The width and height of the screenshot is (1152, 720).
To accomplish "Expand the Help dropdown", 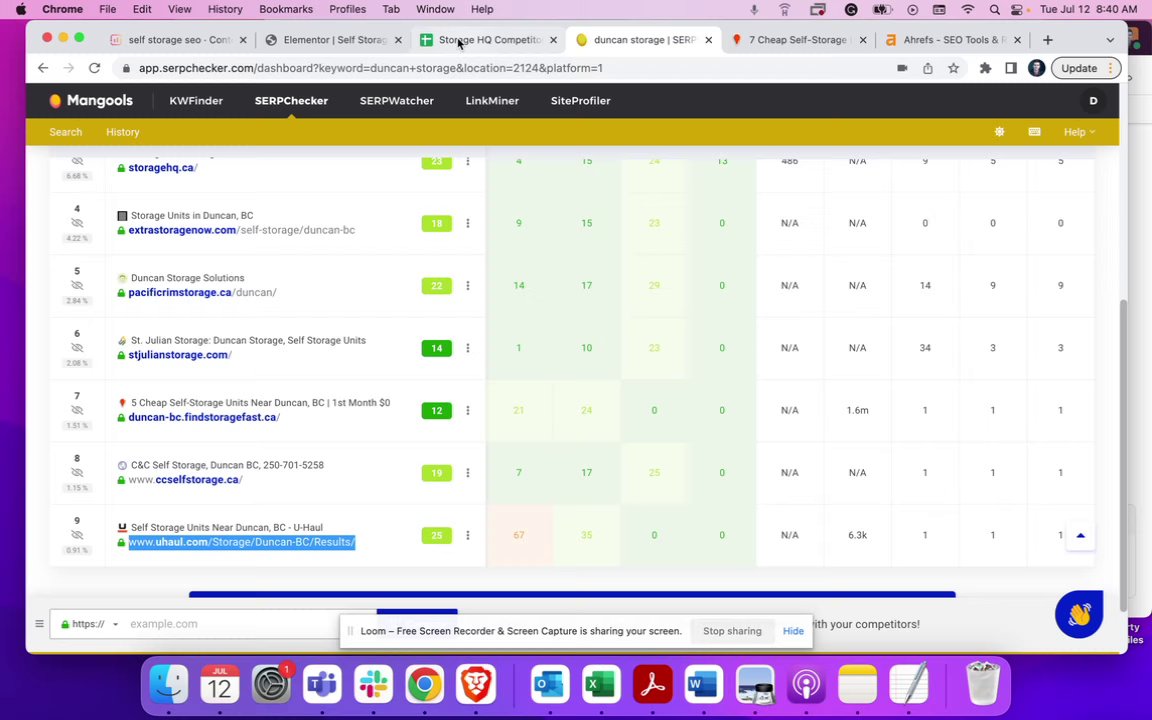I will (x=1079, y=132).
